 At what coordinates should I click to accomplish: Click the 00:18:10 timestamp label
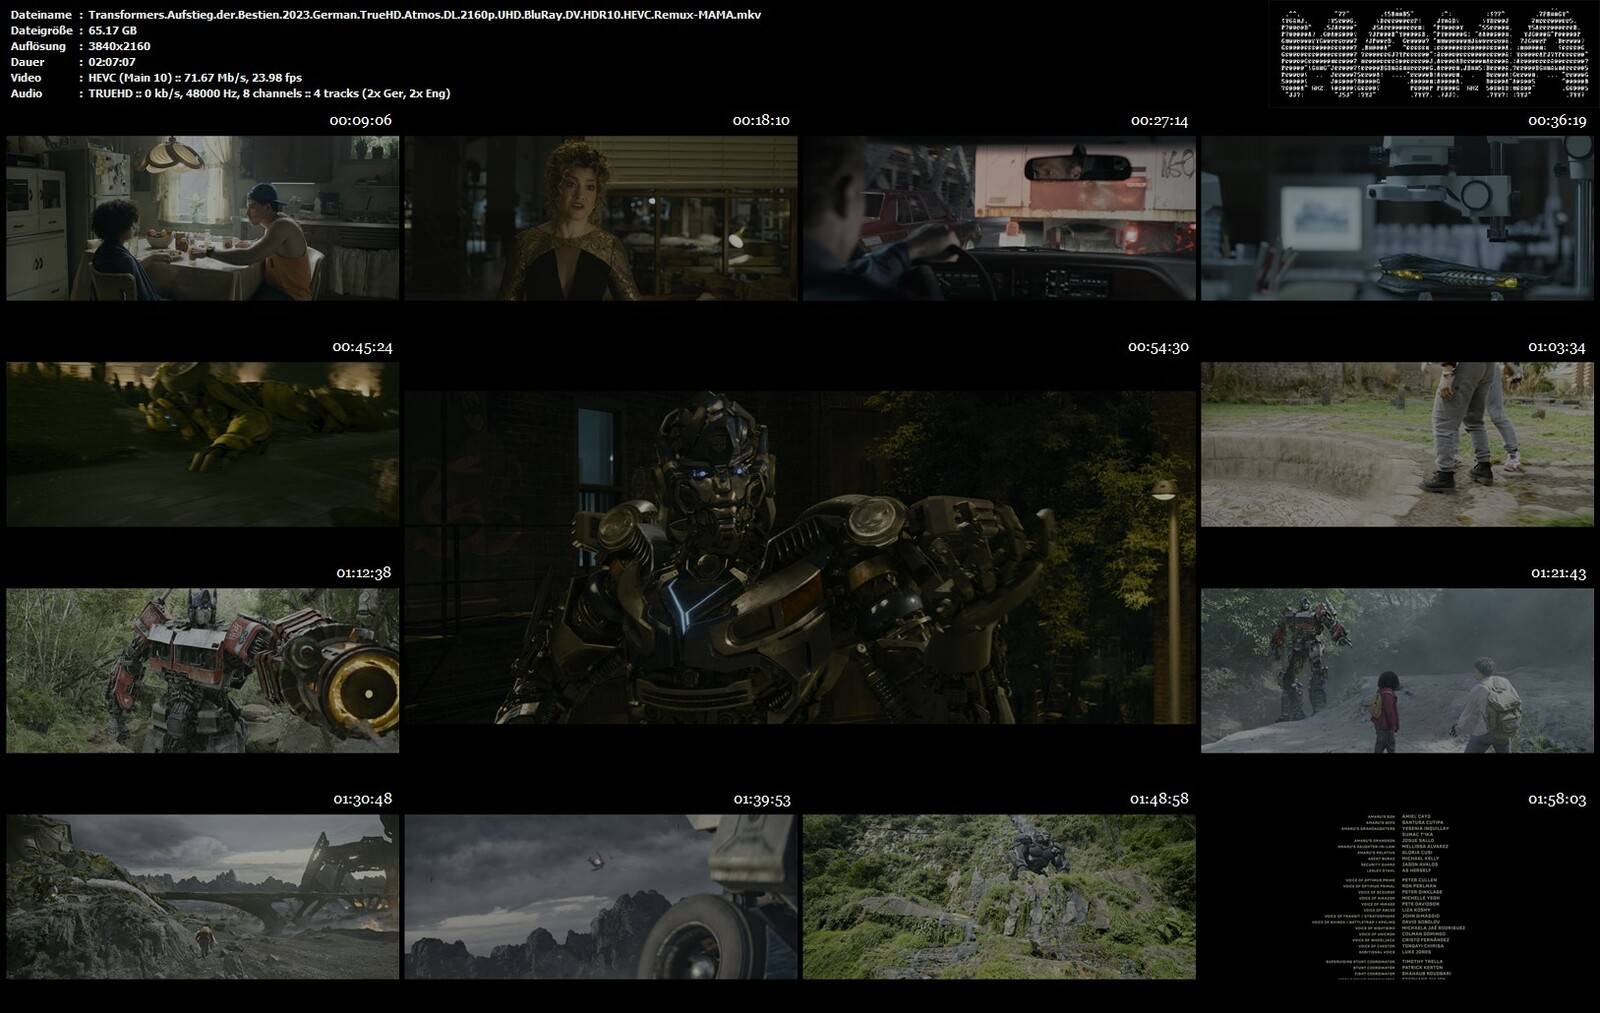click(761, 120)
